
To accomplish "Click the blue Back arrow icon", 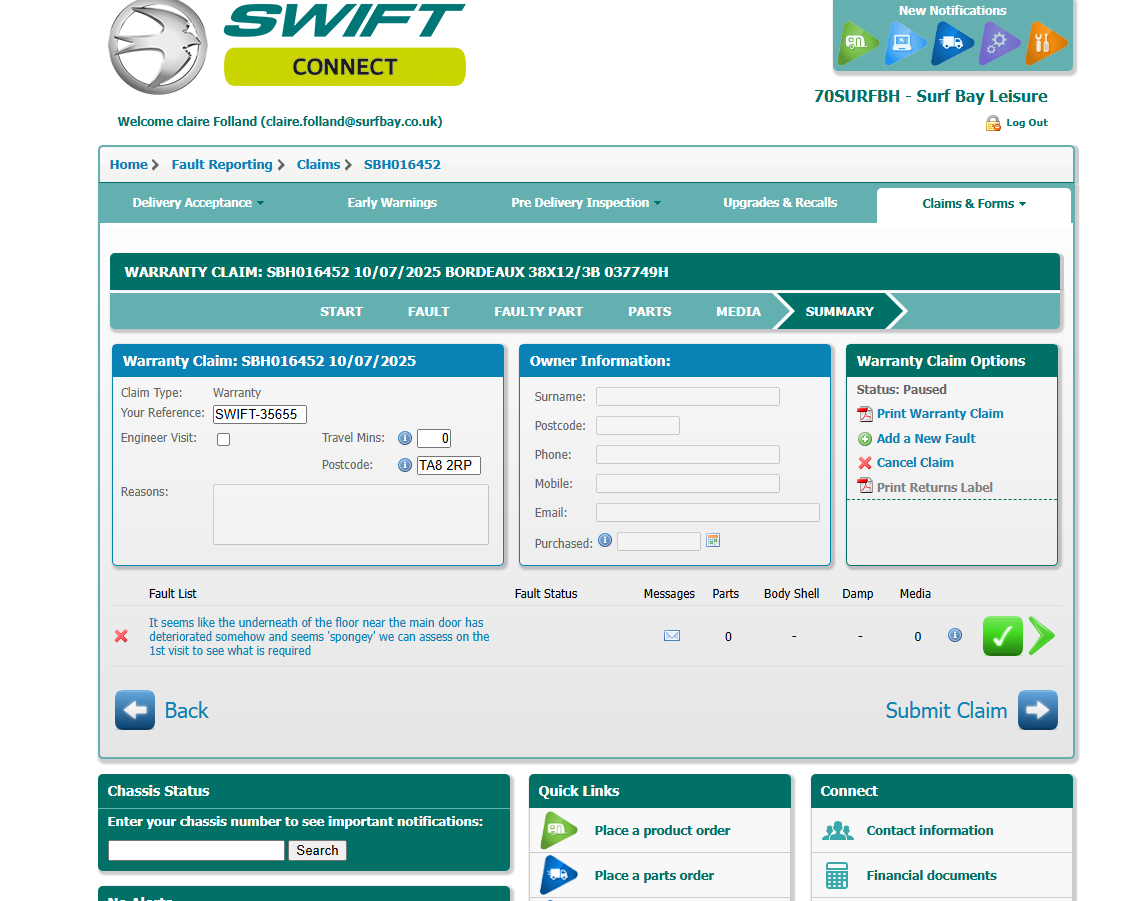I will coord(135,710).
